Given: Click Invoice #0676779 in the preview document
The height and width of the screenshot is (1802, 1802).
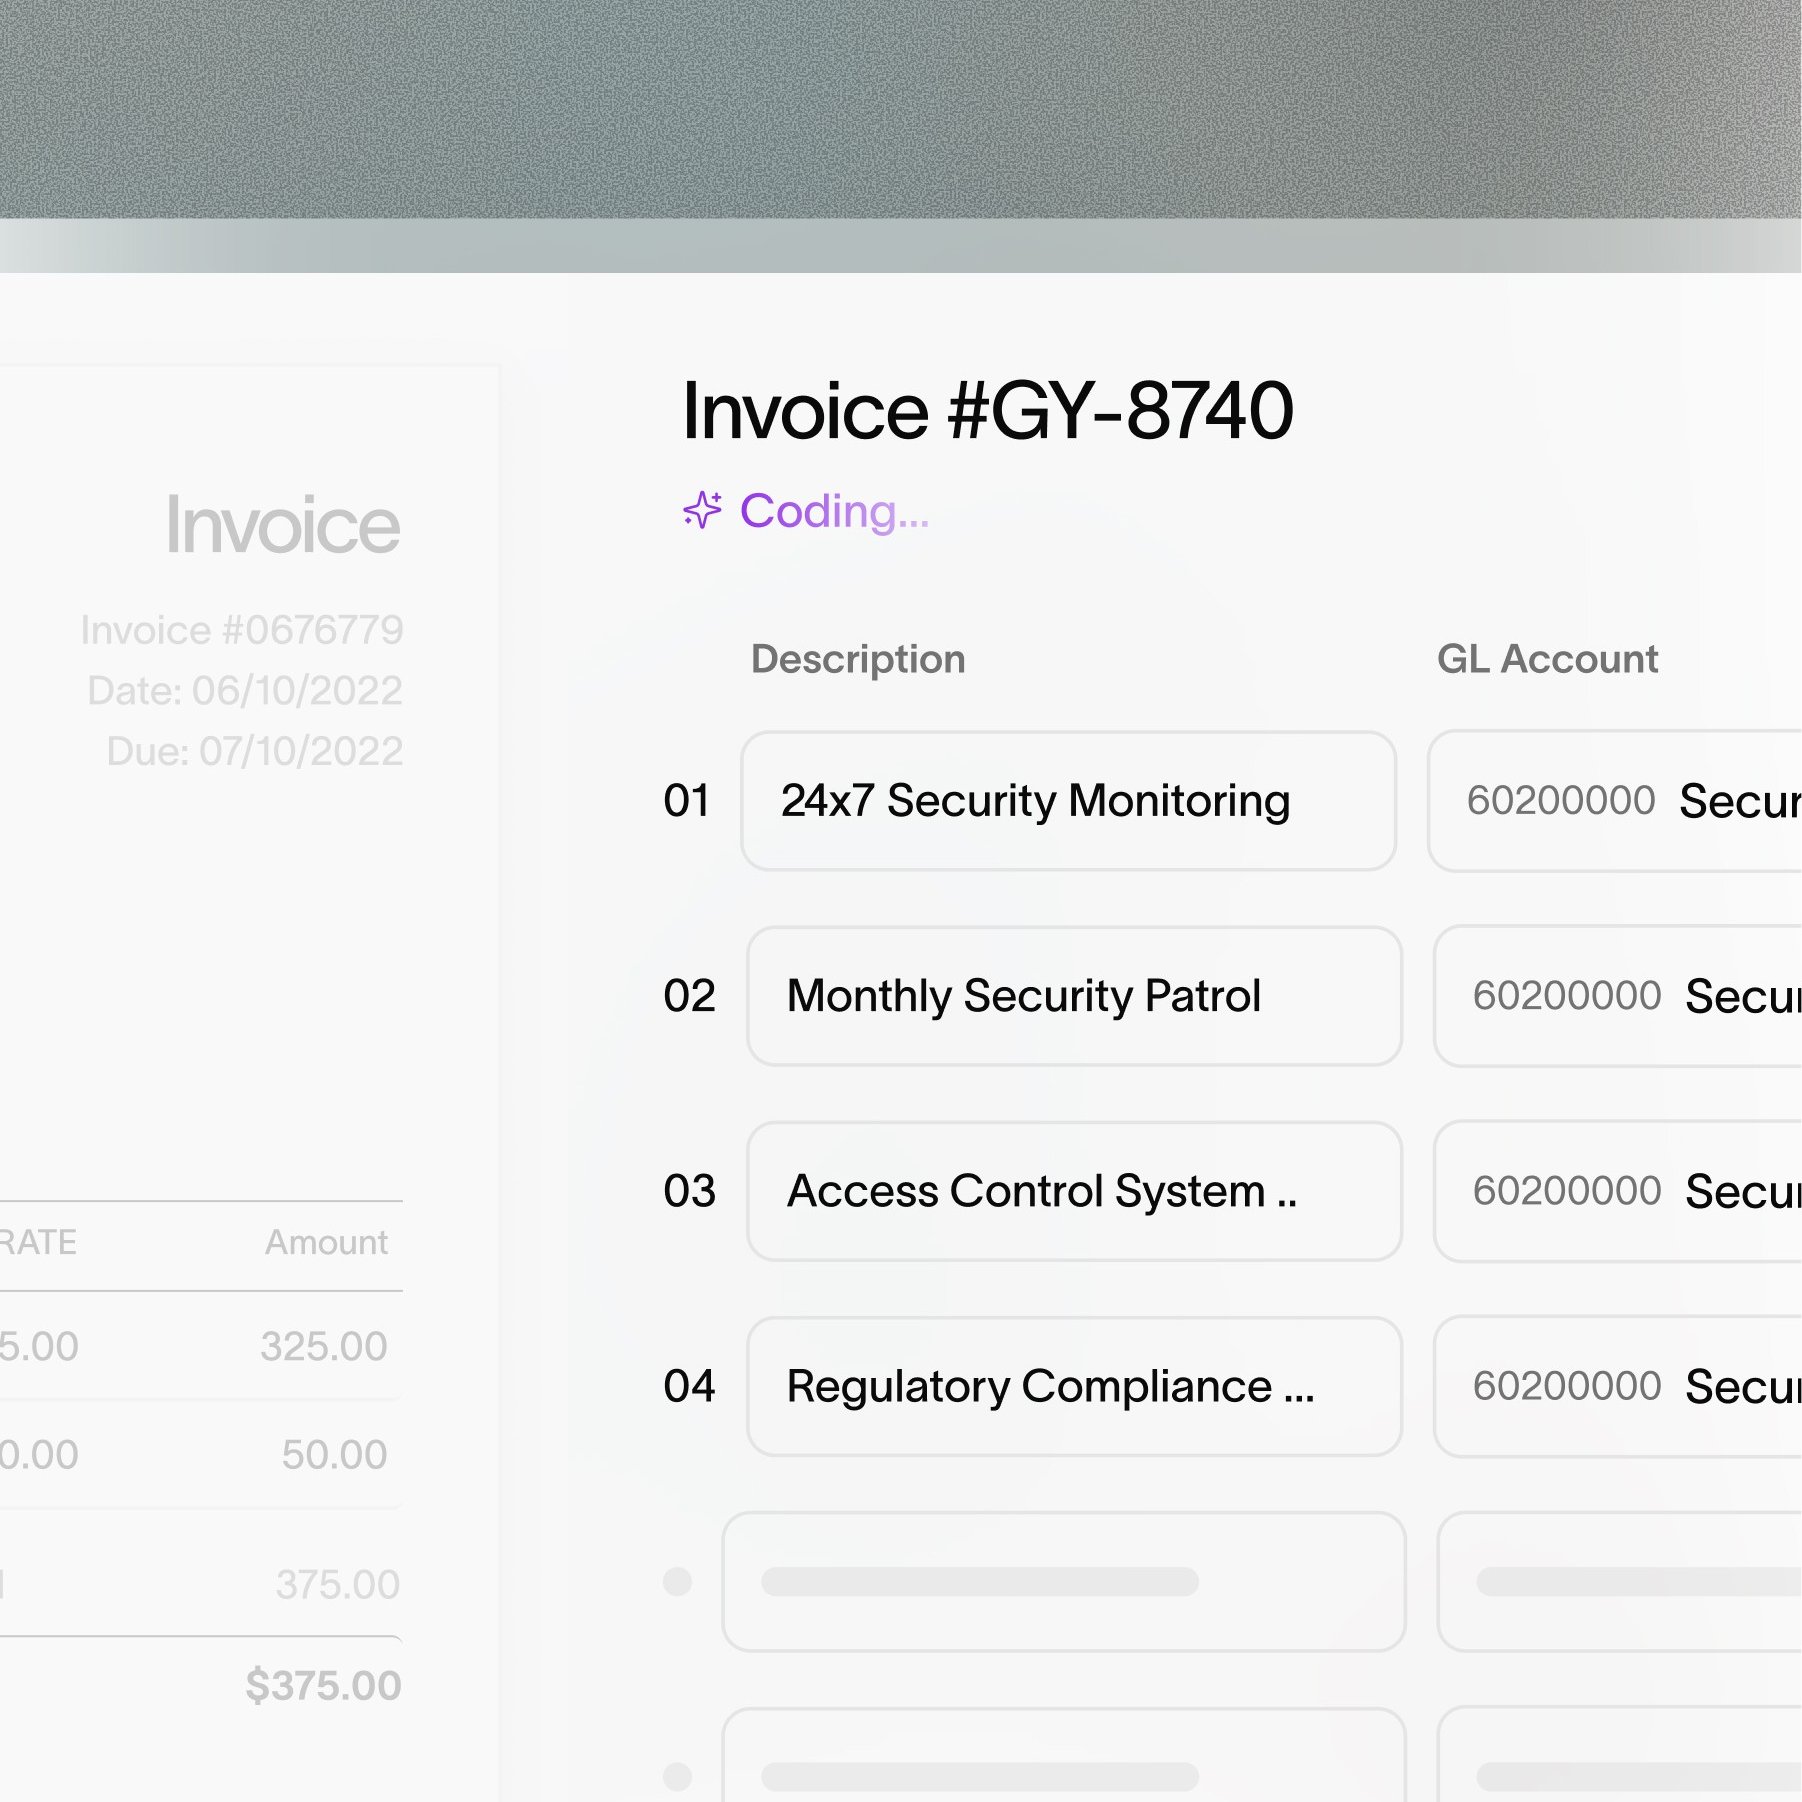Looking at the screenshot, I should coord(242,630).
